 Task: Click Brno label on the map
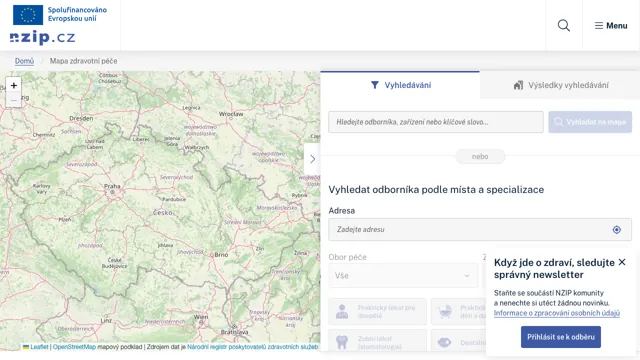point(221,254)
